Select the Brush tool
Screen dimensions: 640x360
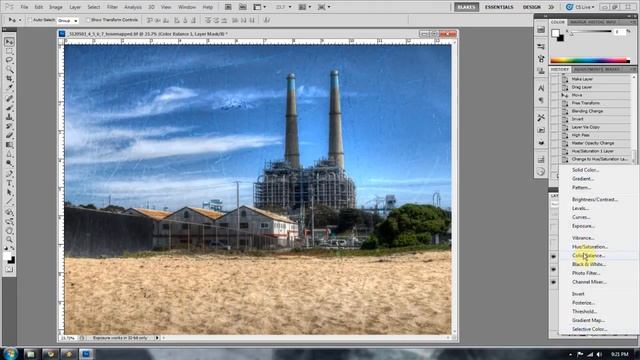[x=9, y=108]
